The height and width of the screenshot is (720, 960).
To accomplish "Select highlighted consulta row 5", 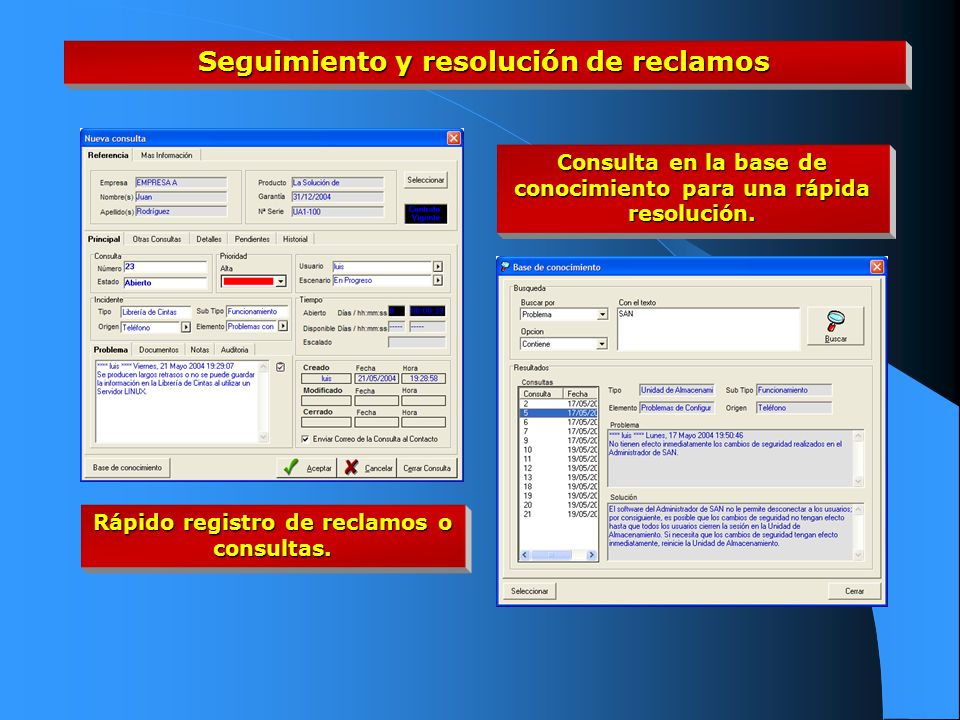I will coord(558,413).
